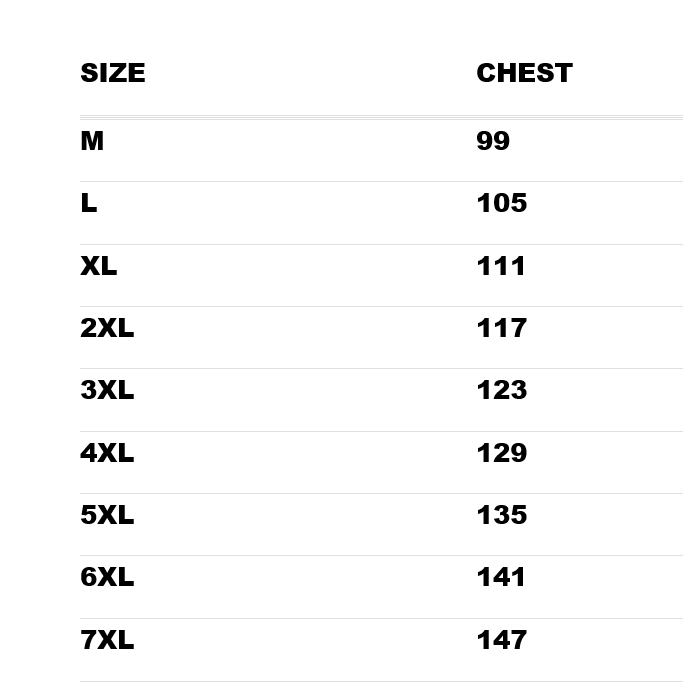Click the chest value 99

(493, 141)
